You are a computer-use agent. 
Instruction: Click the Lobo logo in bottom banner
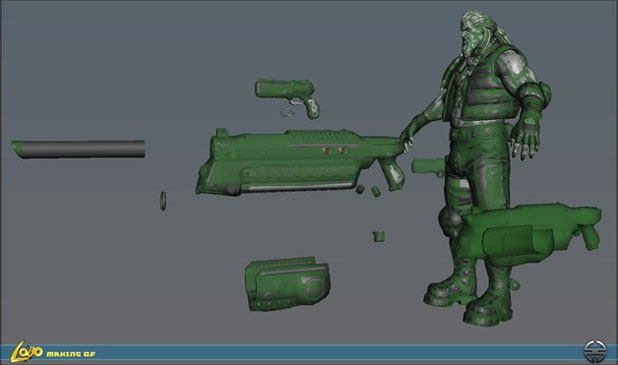click(x=26, y=351)
